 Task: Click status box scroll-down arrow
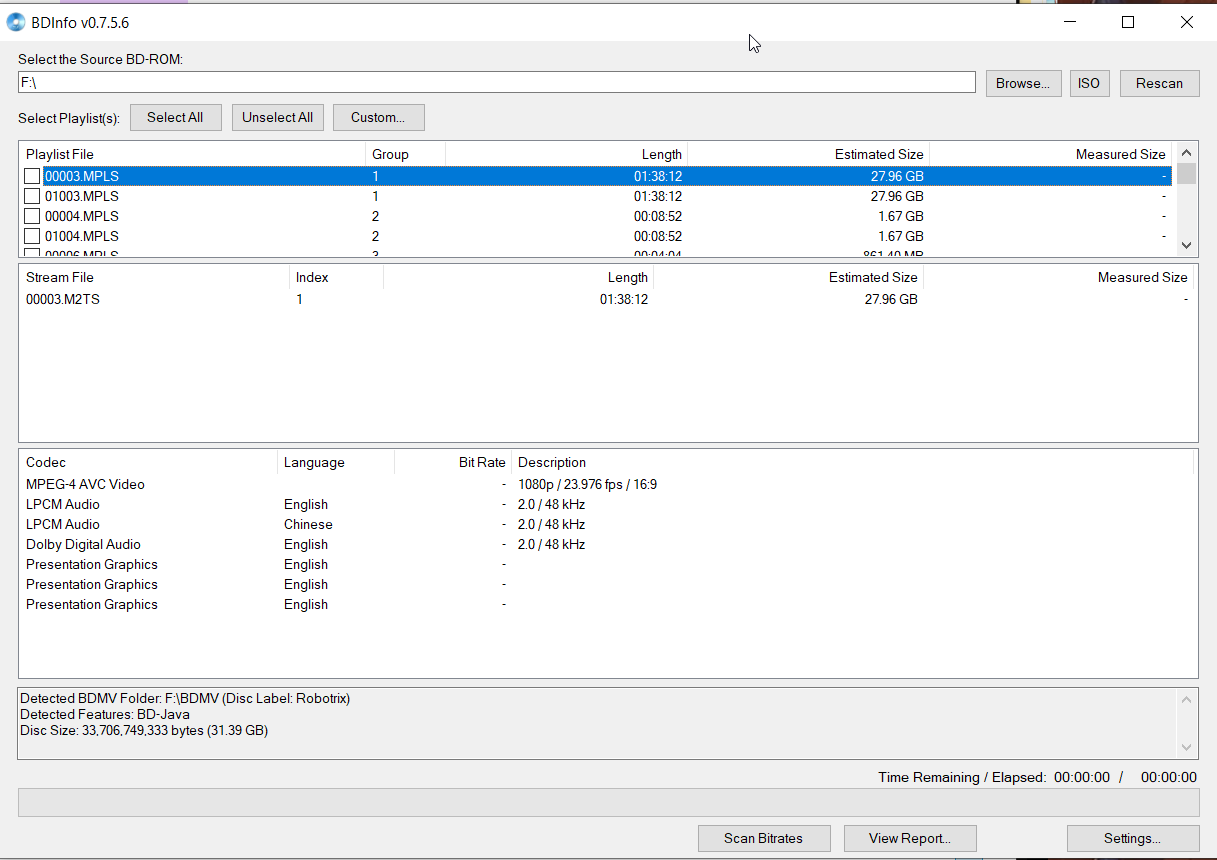point(1187,747)
